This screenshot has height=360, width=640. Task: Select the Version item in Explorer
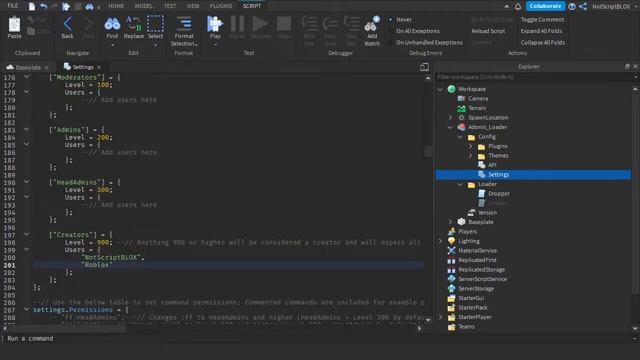coord(487,213)
